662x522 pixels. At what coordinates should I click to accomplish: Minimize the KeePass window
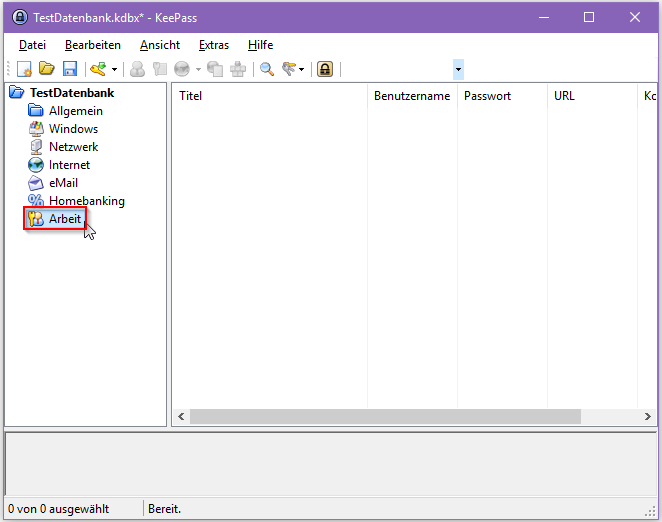click(544, 17)
